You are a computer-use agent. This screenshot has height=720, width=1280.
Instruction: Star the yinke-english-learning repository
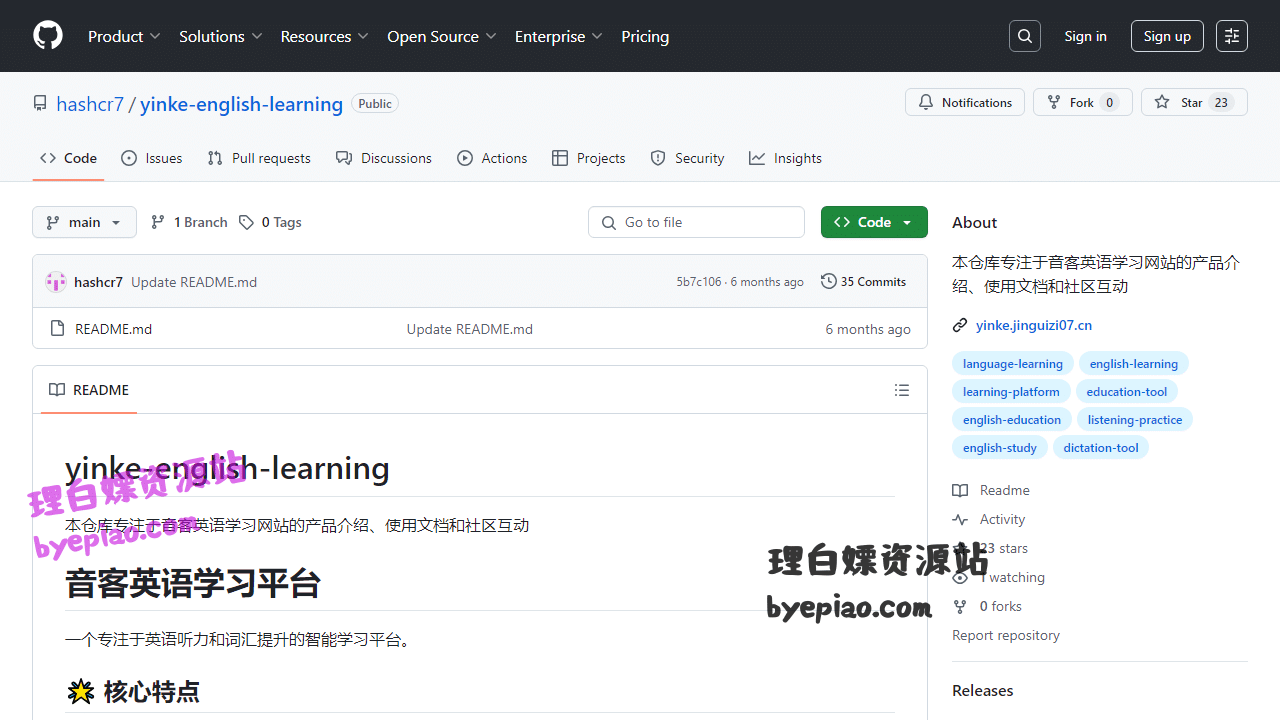tap(1194, 102)
